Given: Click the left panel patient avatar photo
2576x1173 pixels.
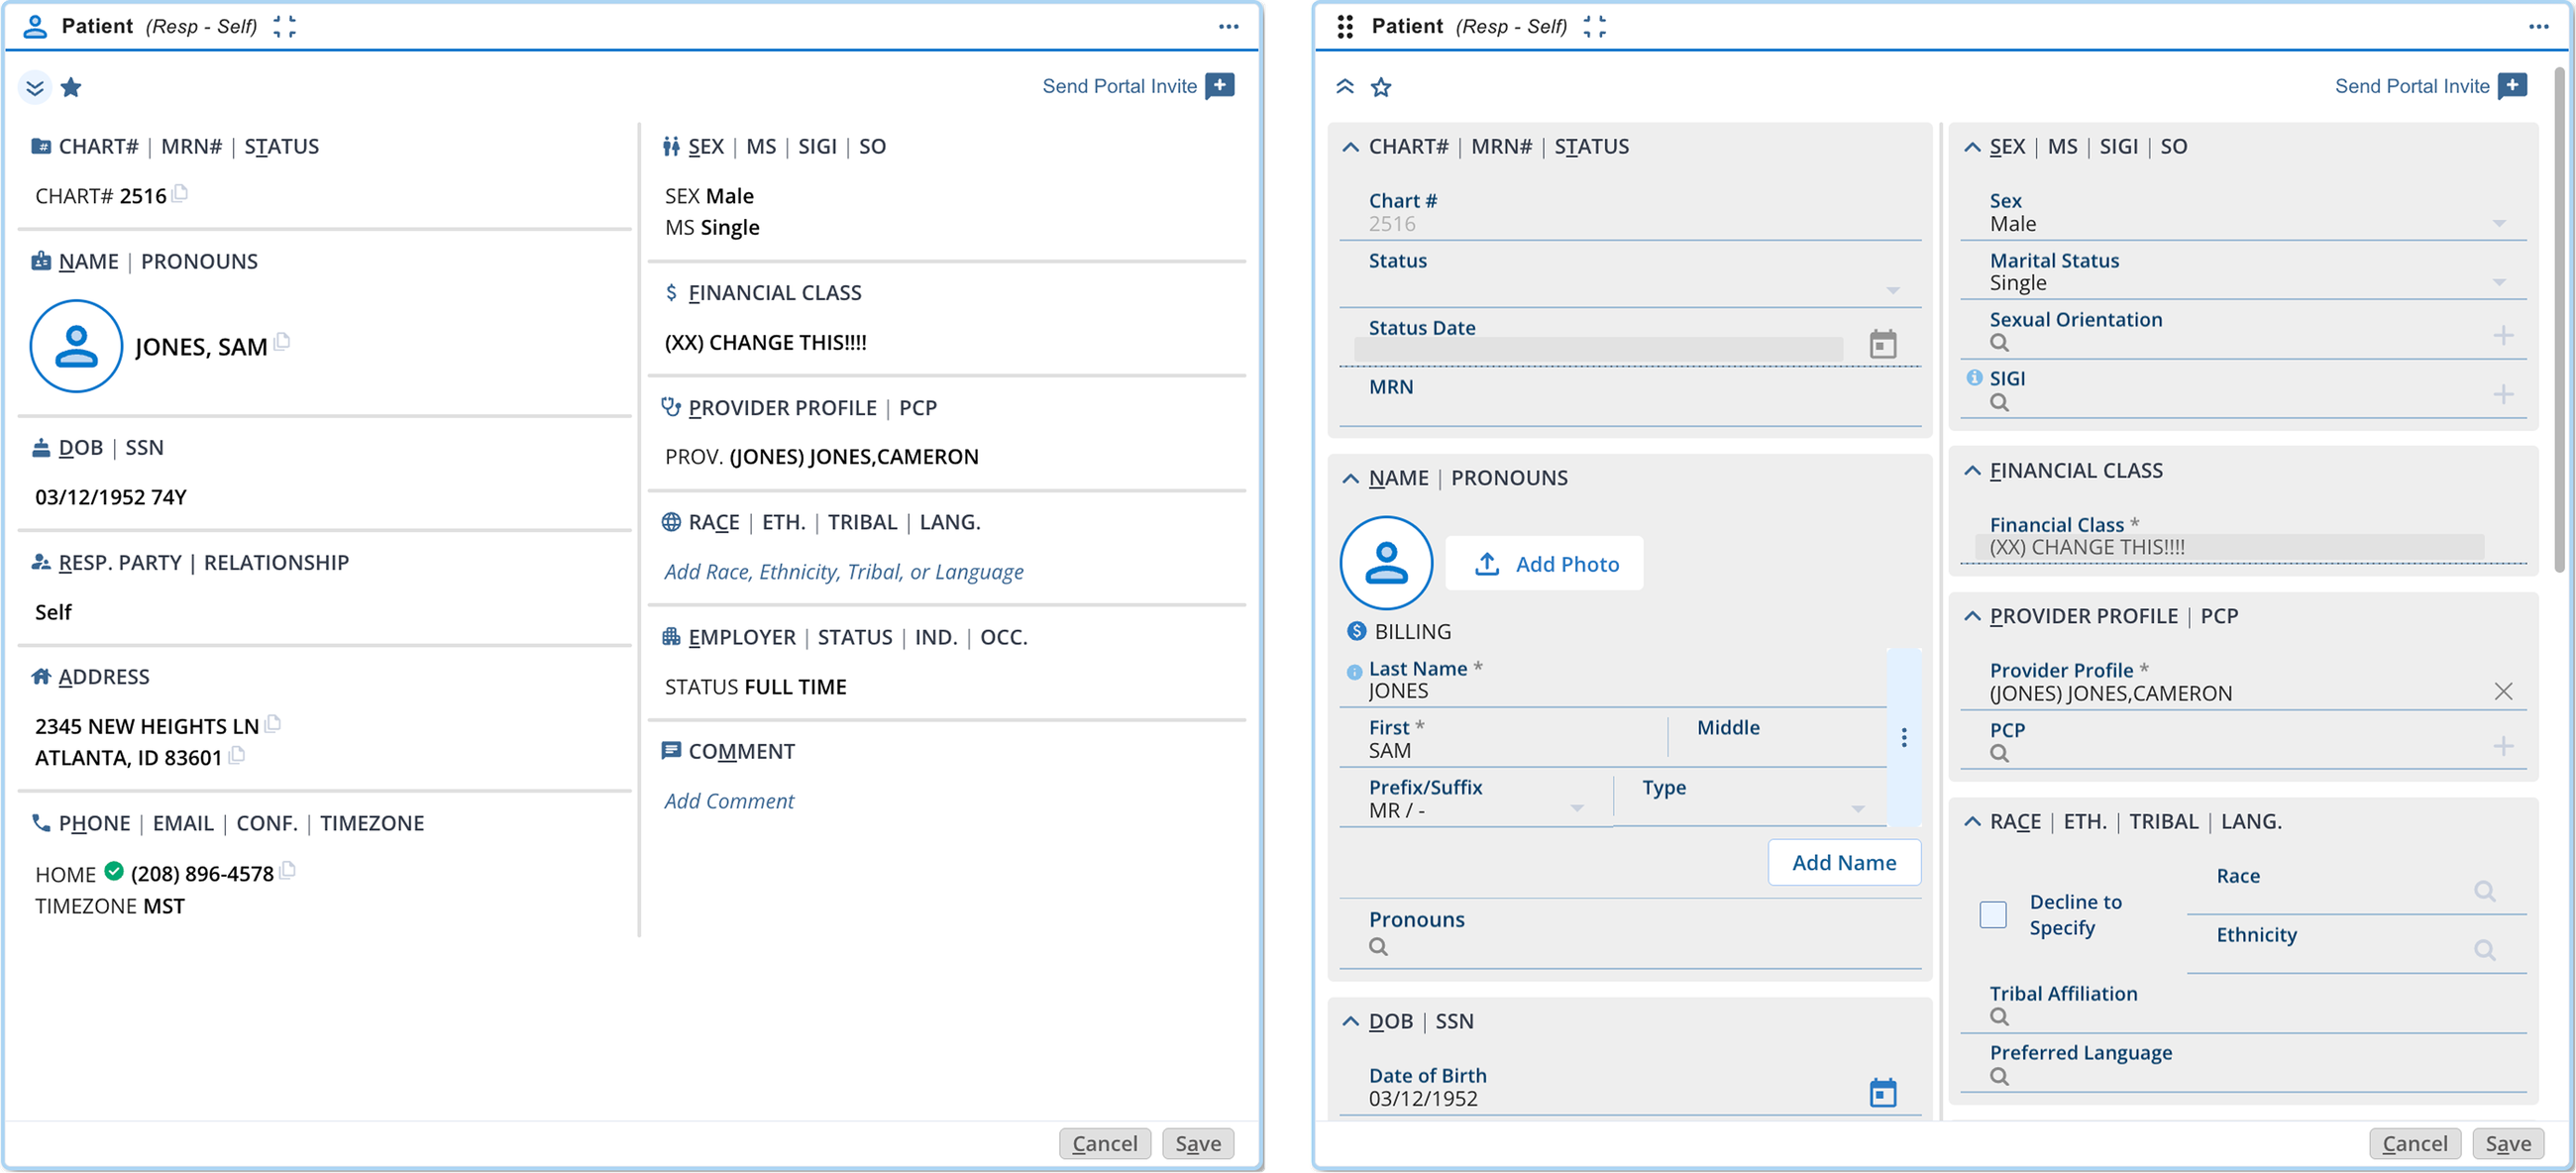Looking at the screenshot, I should tap(76, 346).
